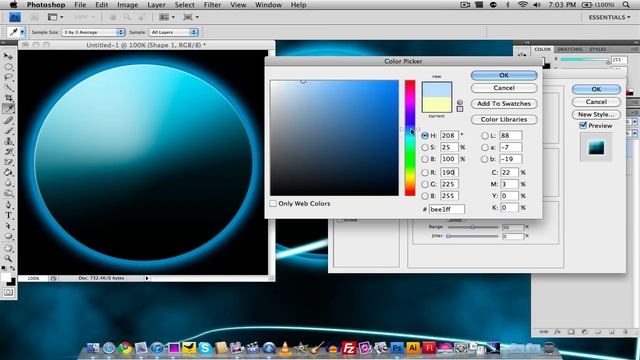Viewport: 640px width, 360px height.
Task: Click OK in the Layer Style dialog
Action: tap(596, 89)
